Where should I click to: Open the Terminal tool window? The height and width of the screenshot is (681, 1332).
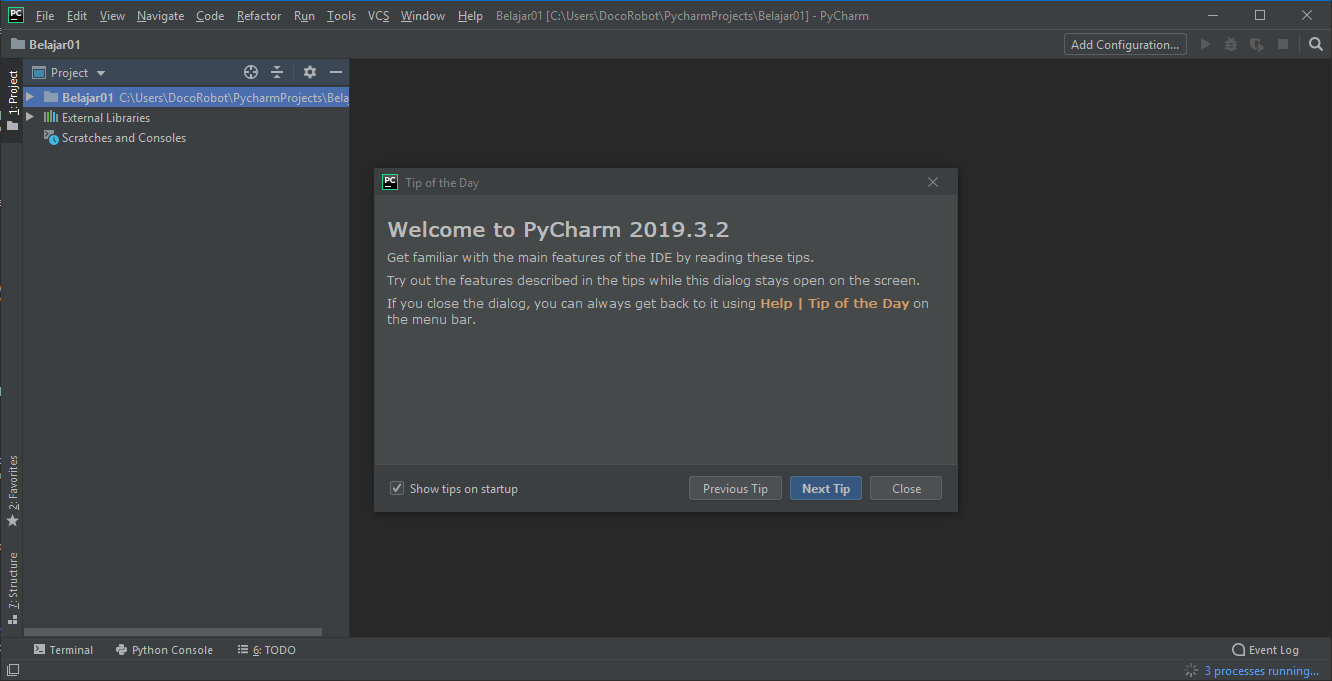click(63, 649)
